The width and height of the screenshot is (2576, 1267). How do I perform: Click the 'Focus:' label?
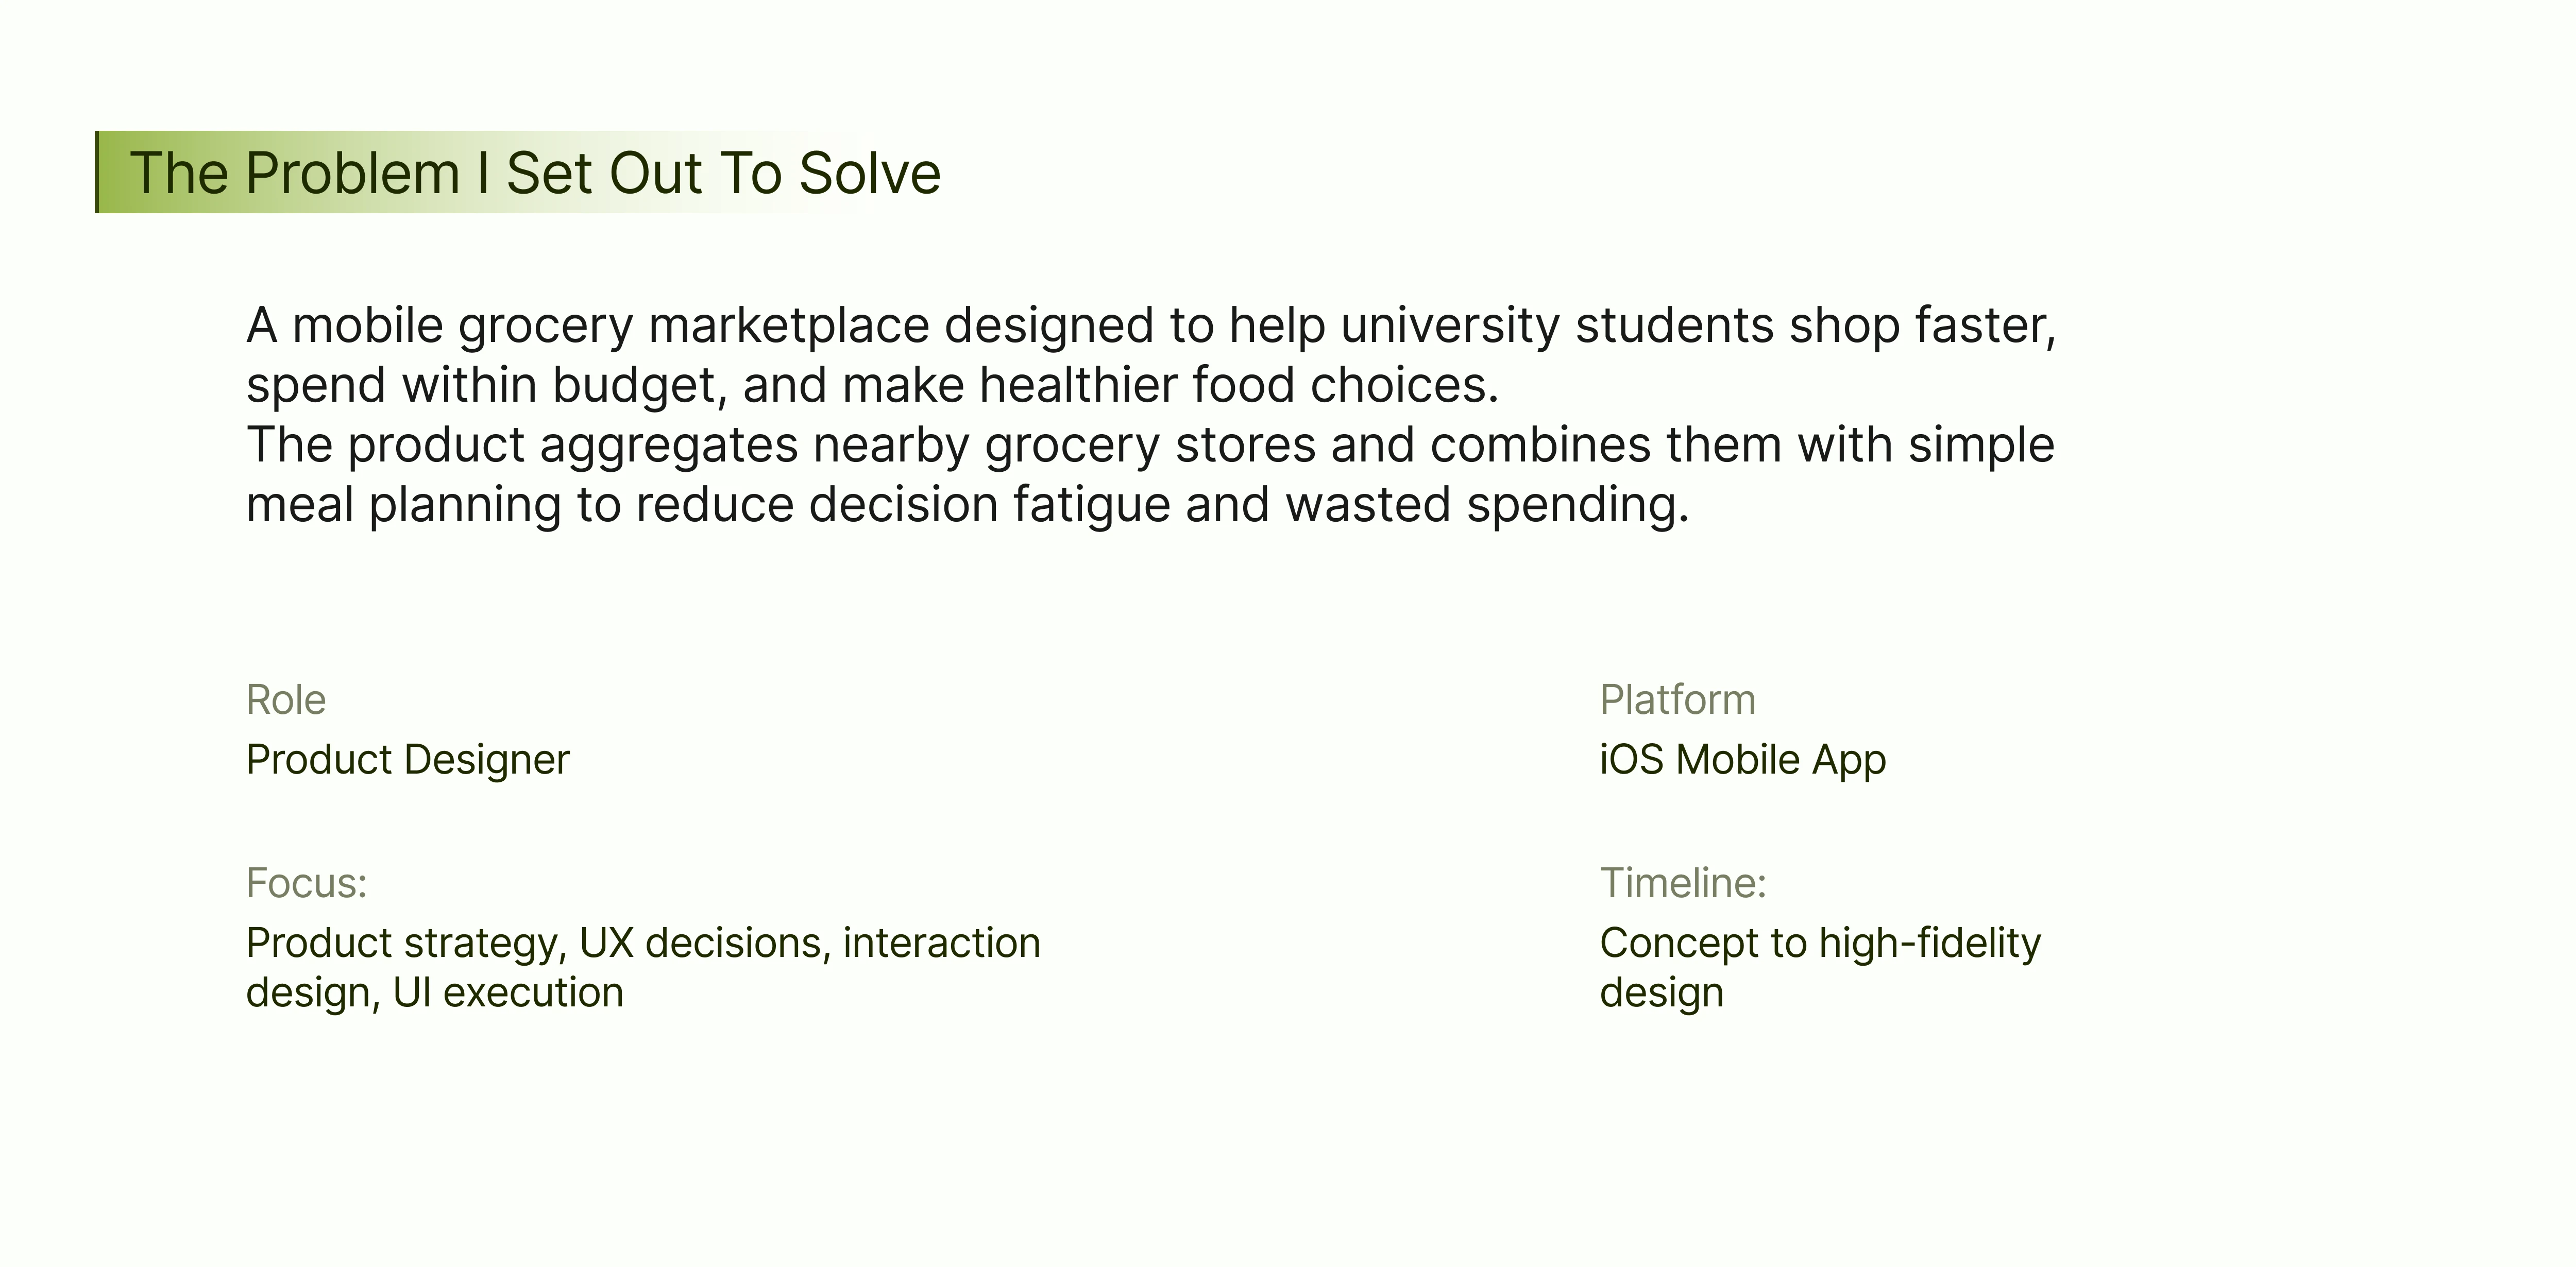click(307, 883)
